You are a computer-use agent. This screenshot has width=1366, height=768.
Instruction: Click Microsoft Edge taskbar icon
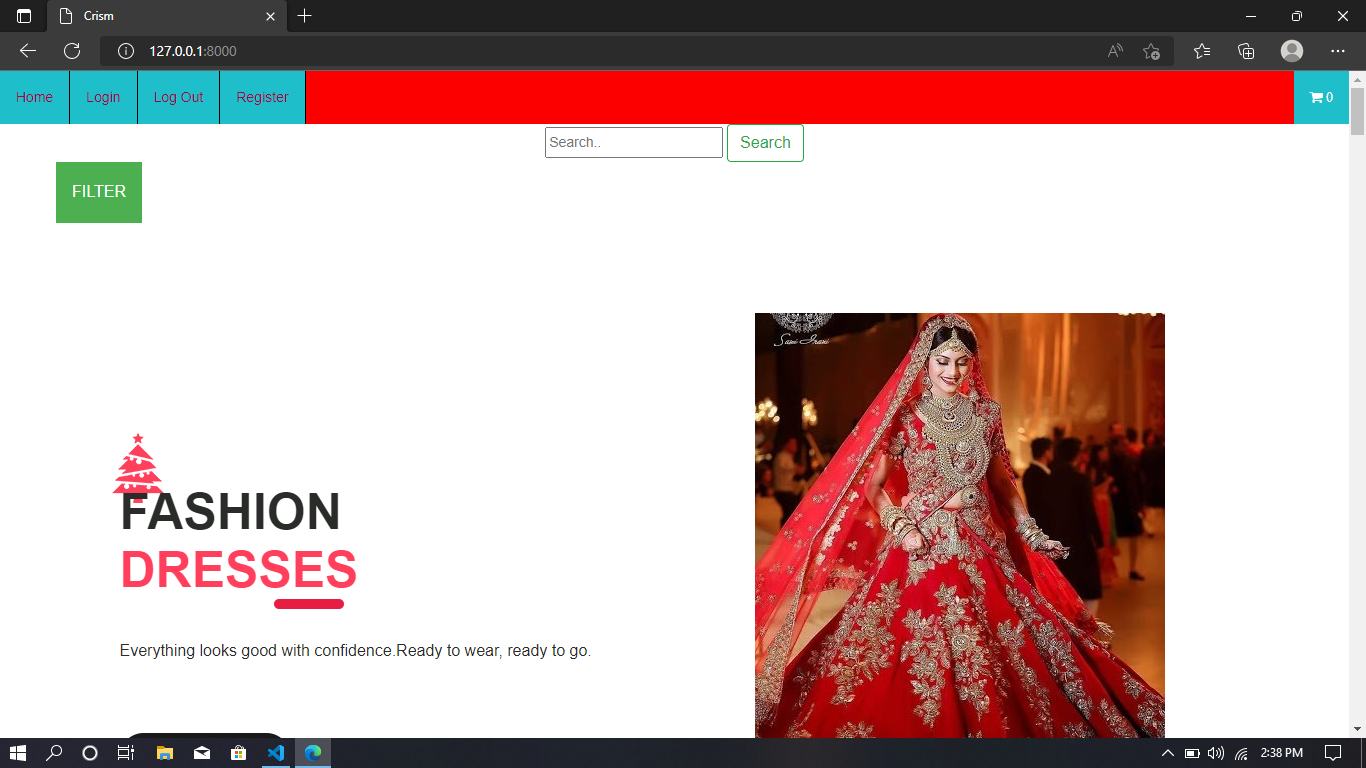coord(313,753)
